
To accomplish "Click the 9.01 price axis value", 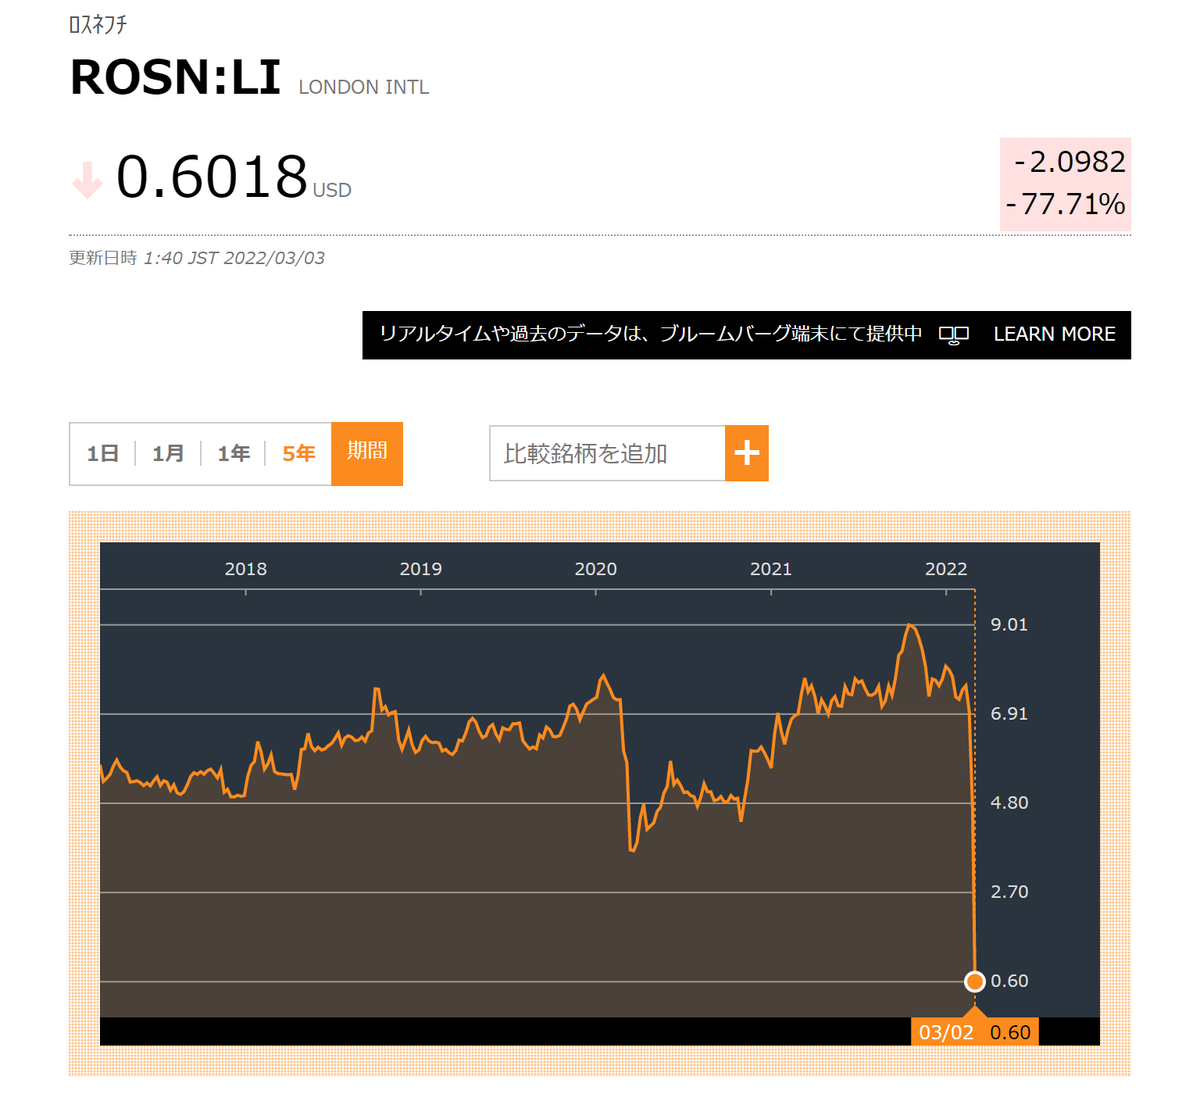I will 1009,625.
